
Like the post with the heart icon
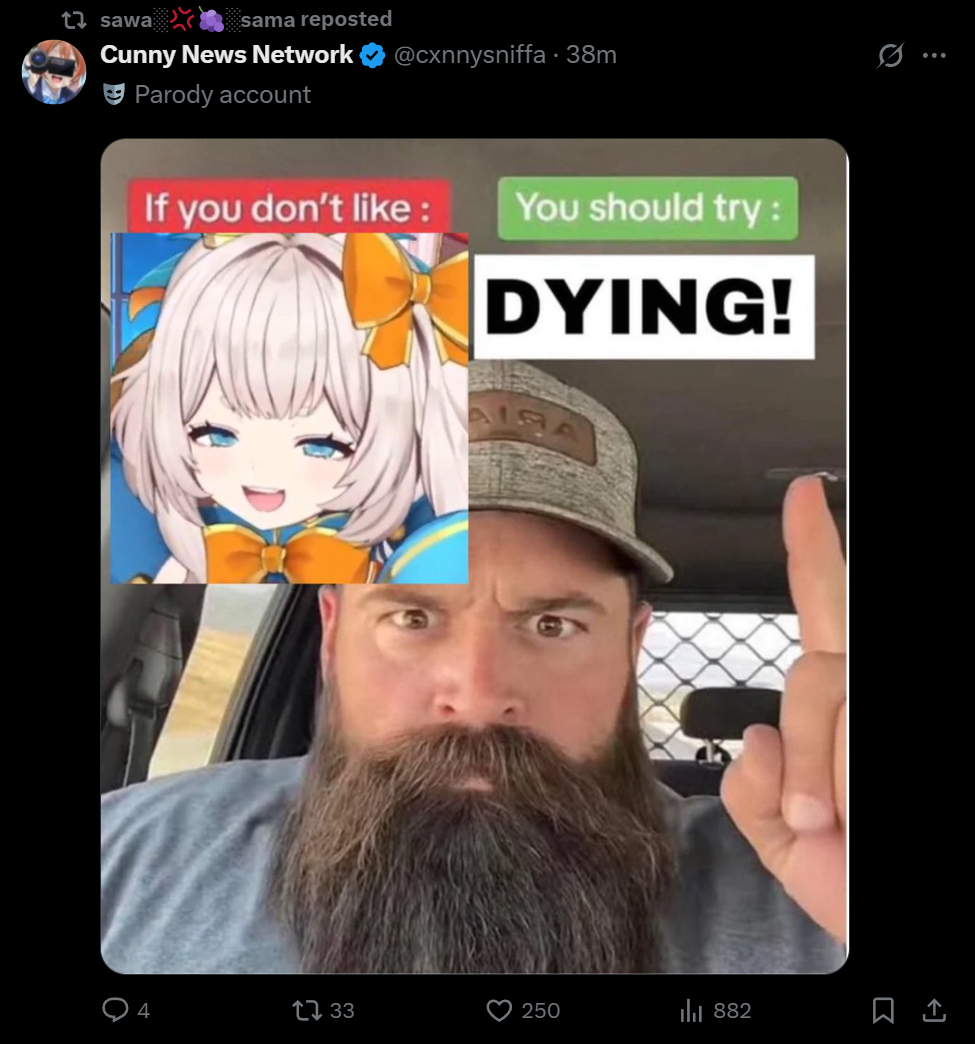point(499,1010)
